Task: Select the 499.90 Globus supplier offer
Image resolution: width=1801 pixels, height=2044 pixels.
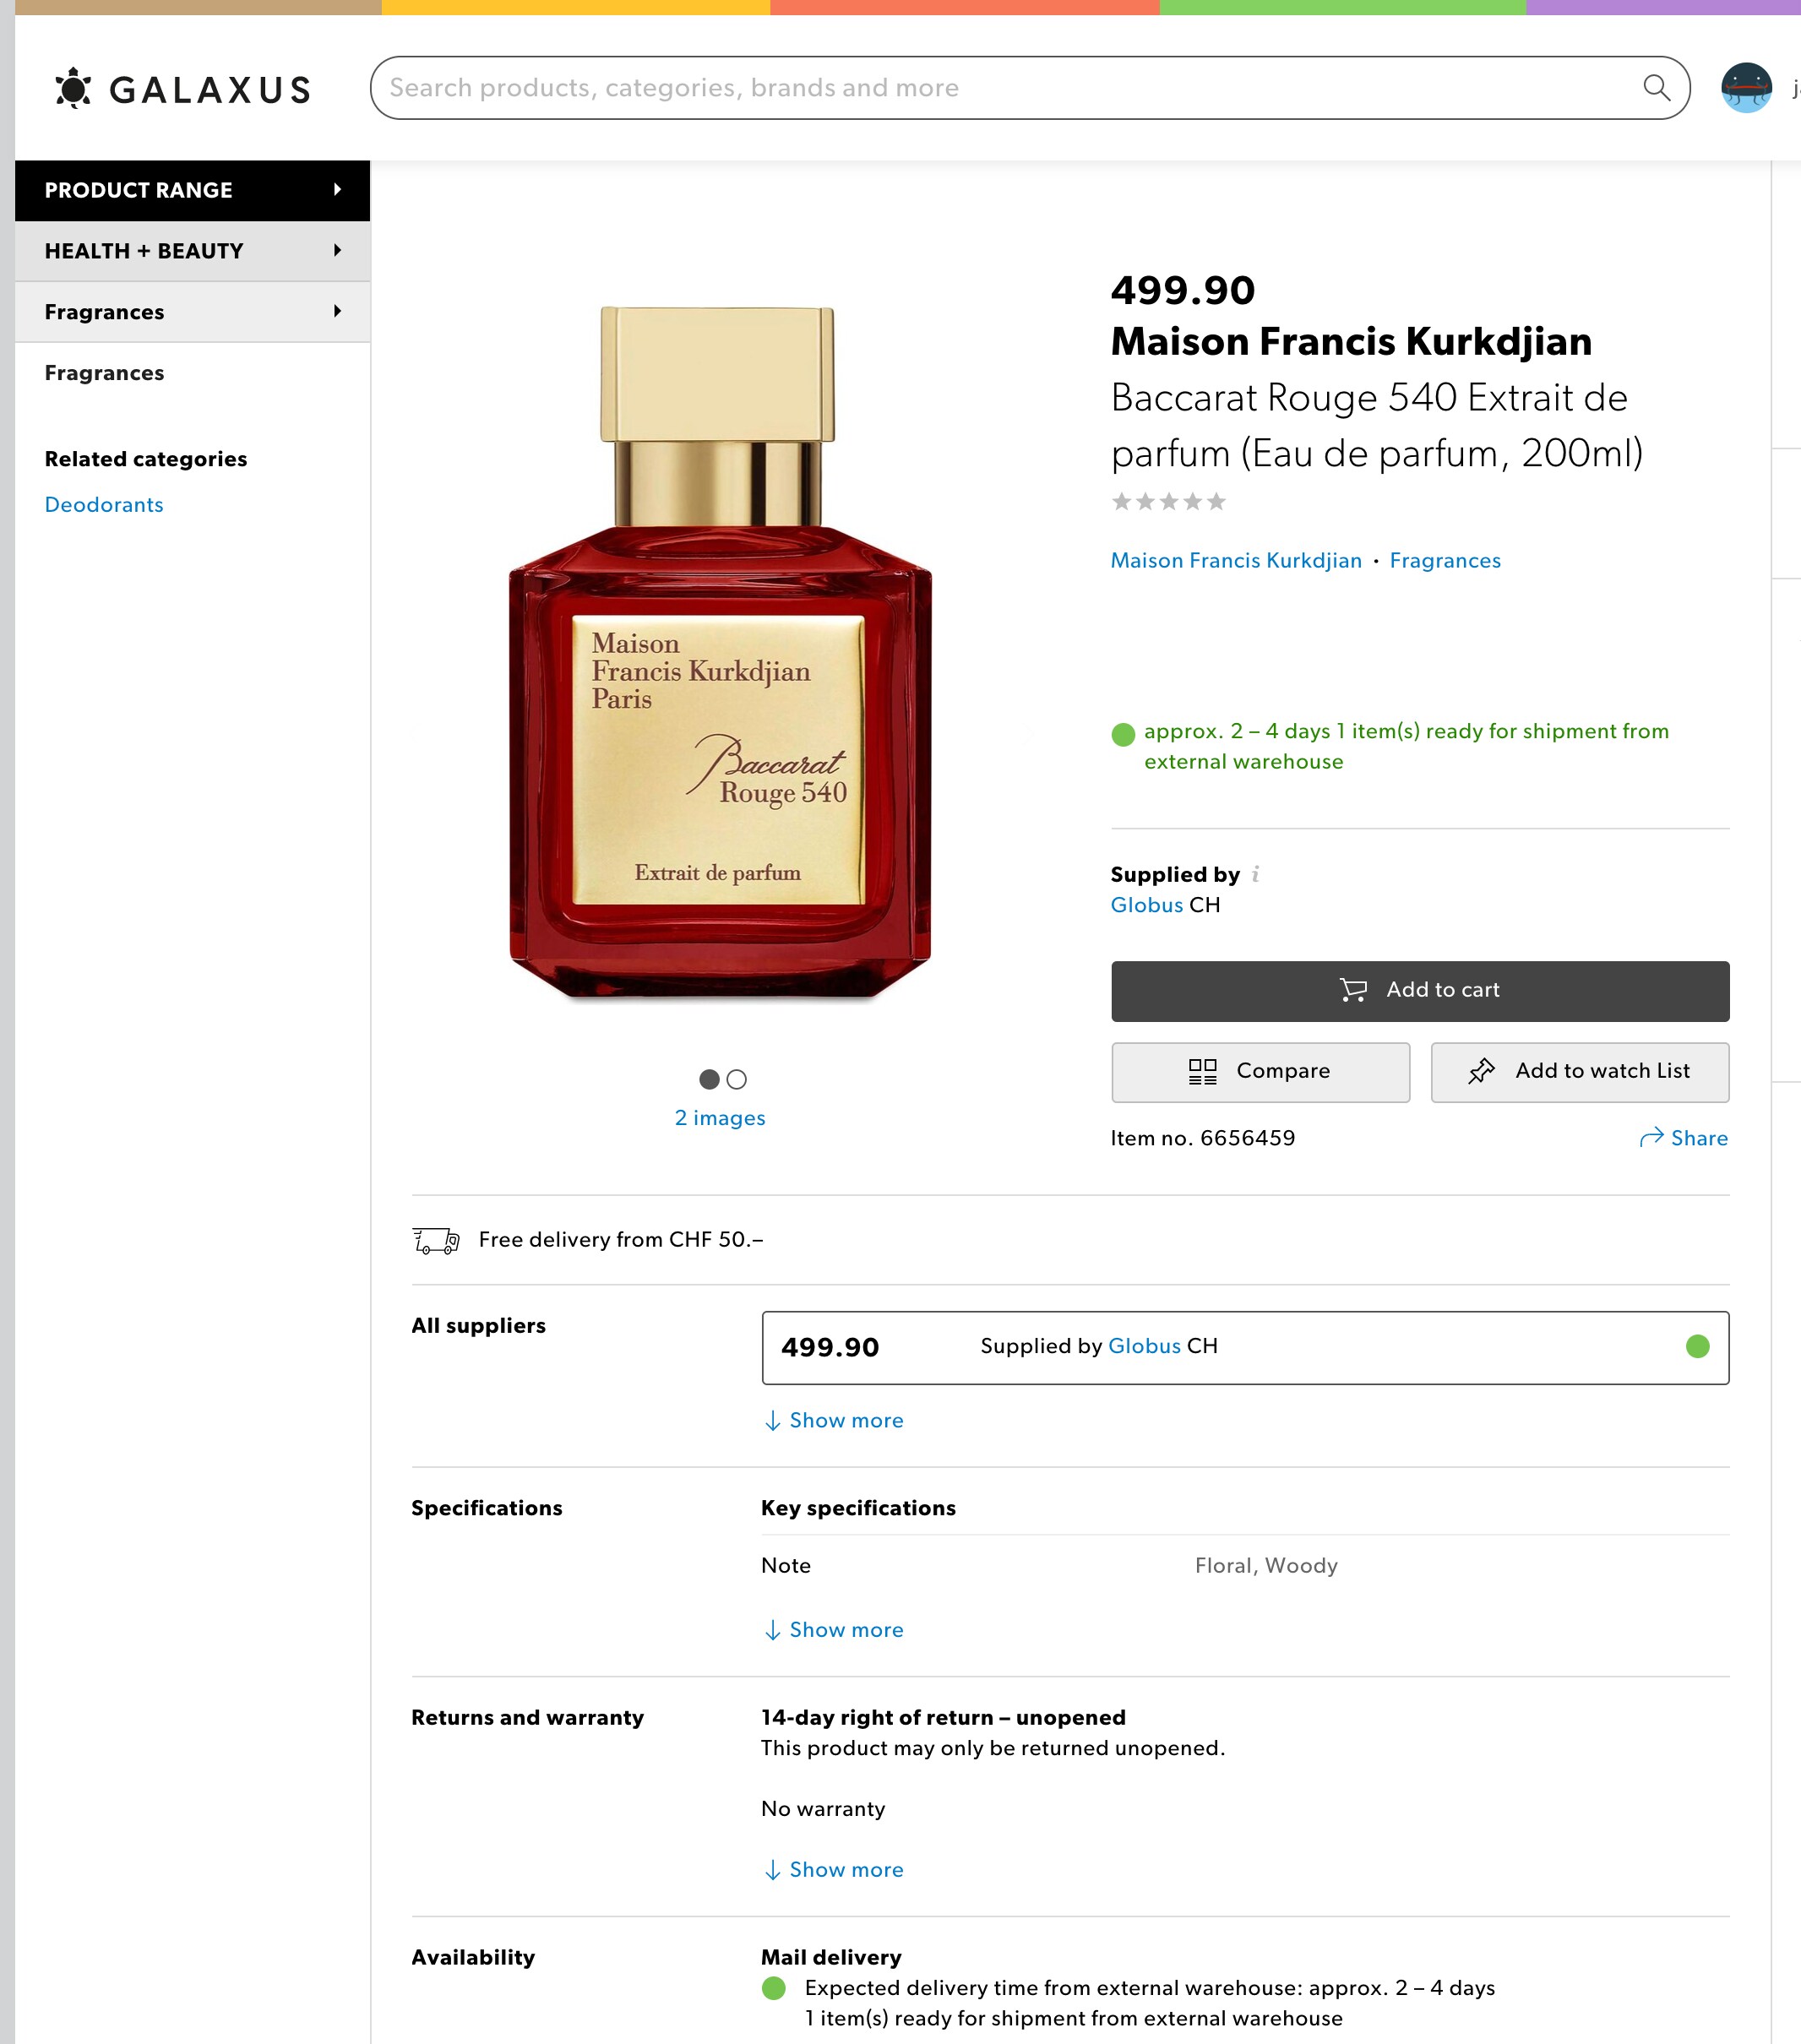Action: (x=1244, y=1347)
